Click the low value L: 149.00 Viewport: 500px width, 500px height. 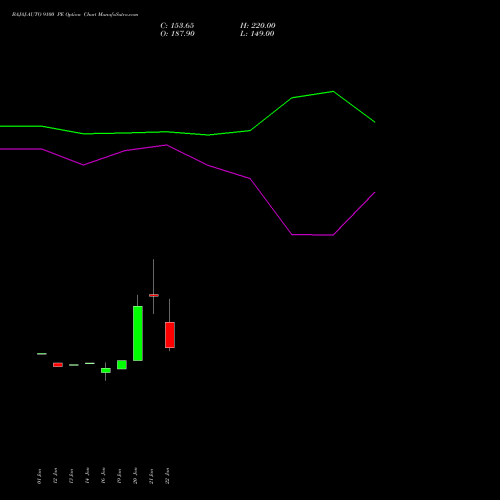(257, 34)
